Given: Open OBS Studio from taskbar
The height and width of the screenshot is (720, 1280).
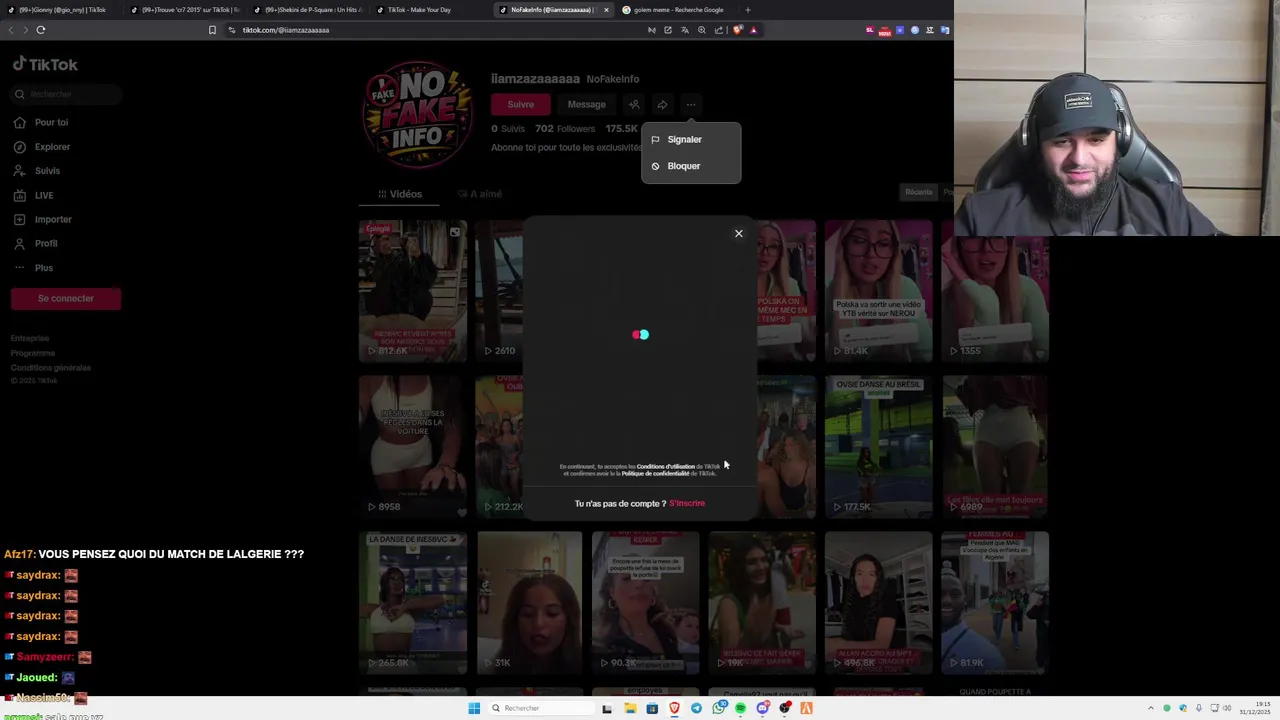Looking at the screenshot, I should (x=785, y=708).
